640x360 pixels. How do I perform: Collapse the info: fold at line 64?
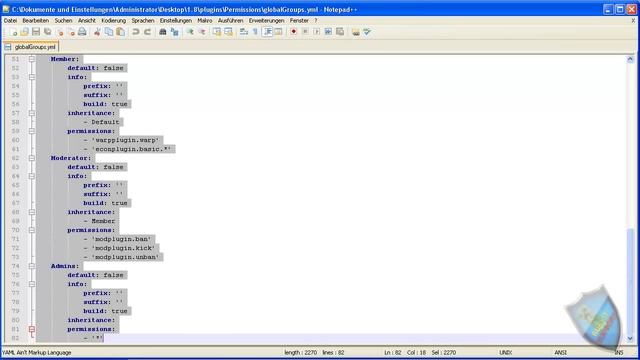pyautogui.click(x=32, y=176)
